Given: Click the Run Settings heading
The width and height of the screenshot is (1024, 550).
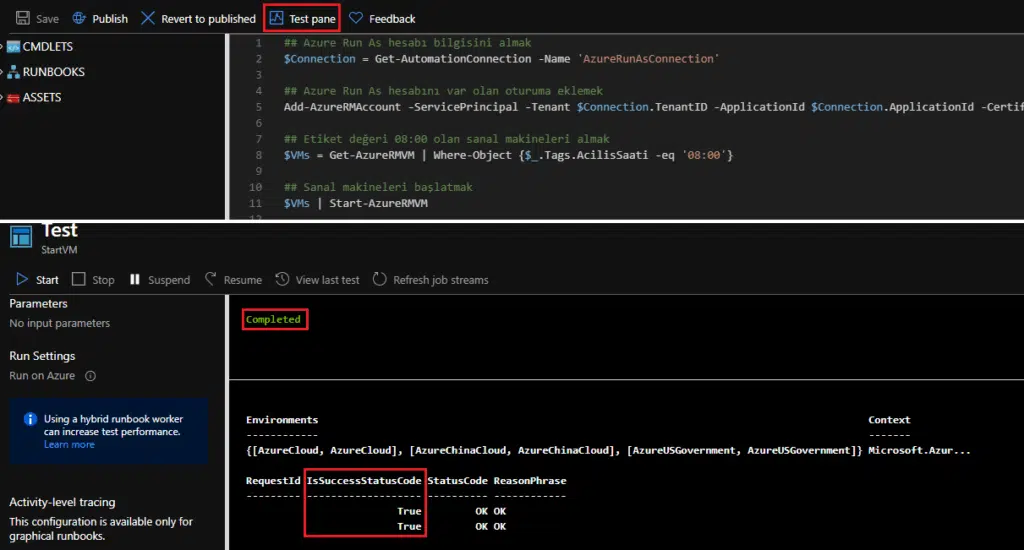Looking at the screenshot, I should click(x=42, y=355).
